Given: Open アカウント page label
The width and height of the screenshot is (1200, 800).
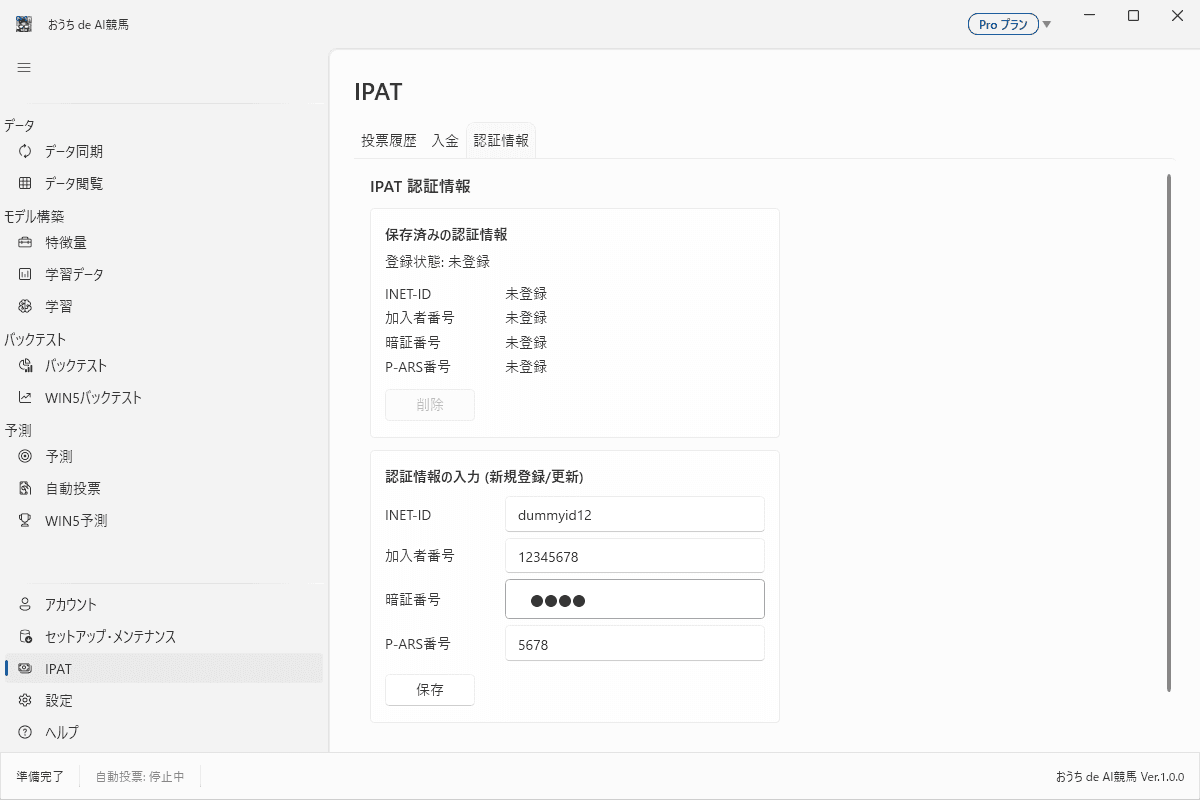Looking at the screenshot, I should point(71,605).
